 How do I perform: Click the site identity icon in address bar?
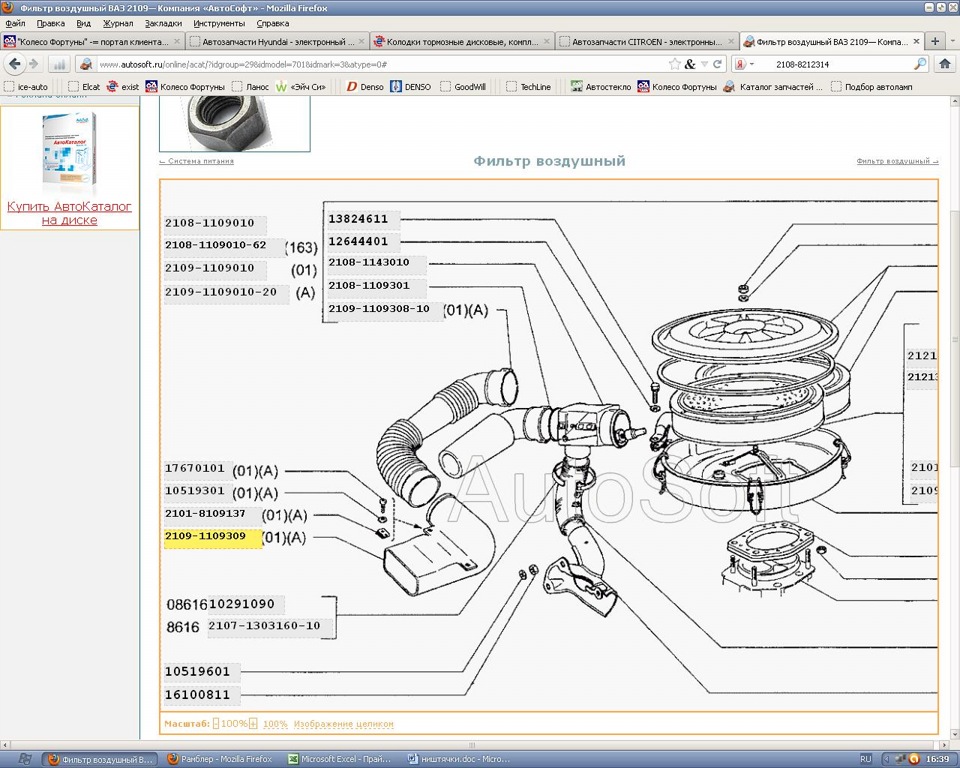pyautogui.click(x=86, y=64)
